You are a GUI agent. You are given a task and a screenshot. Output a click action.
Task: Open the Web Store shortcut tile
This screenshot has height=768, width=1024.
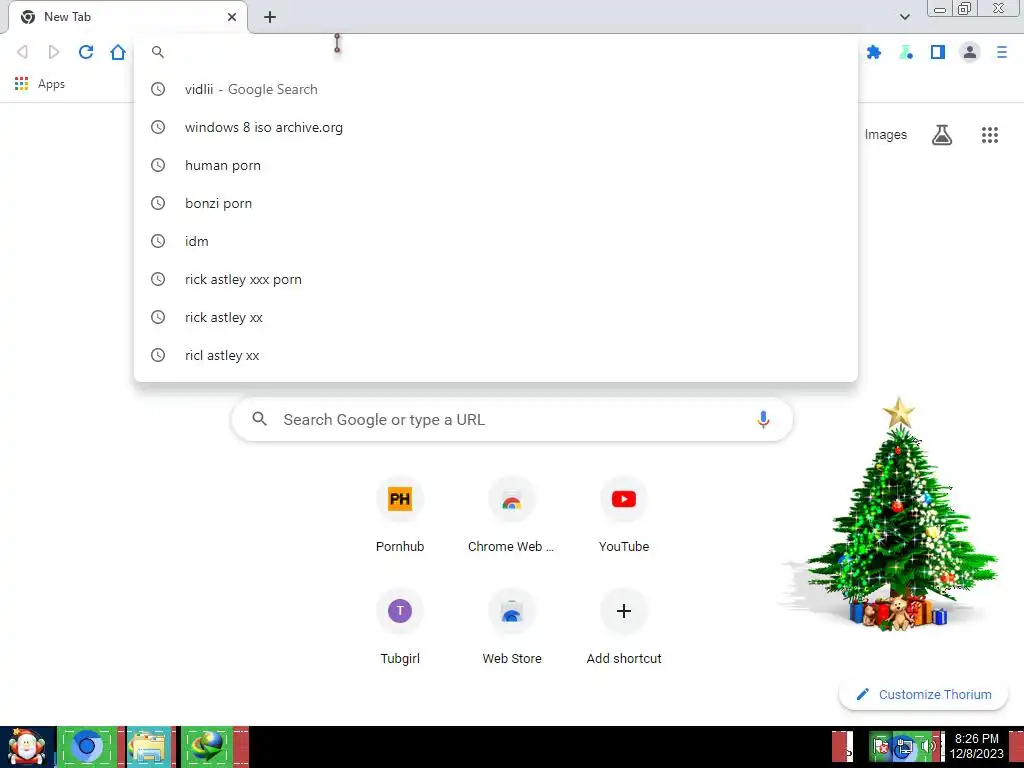click(x=511, y=628)
